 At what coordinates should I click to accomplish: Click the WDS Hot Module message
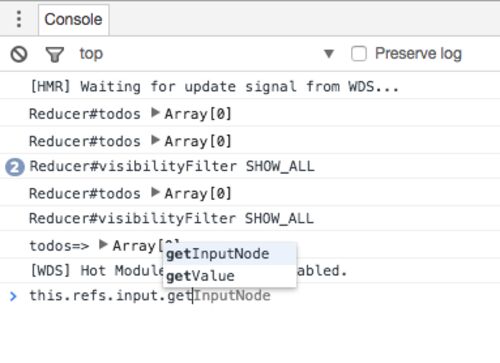(x=189, y=271)
